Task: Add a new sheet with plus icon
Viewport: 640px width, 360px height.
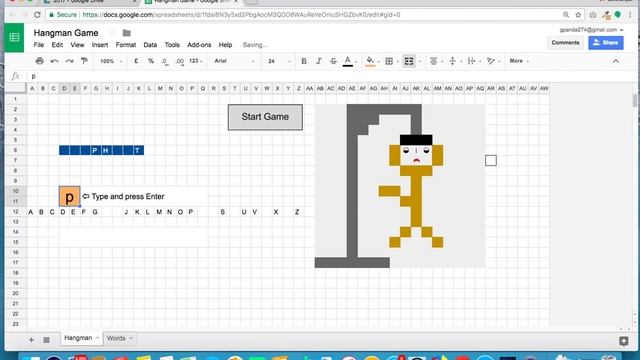Action: click(31, 340)
